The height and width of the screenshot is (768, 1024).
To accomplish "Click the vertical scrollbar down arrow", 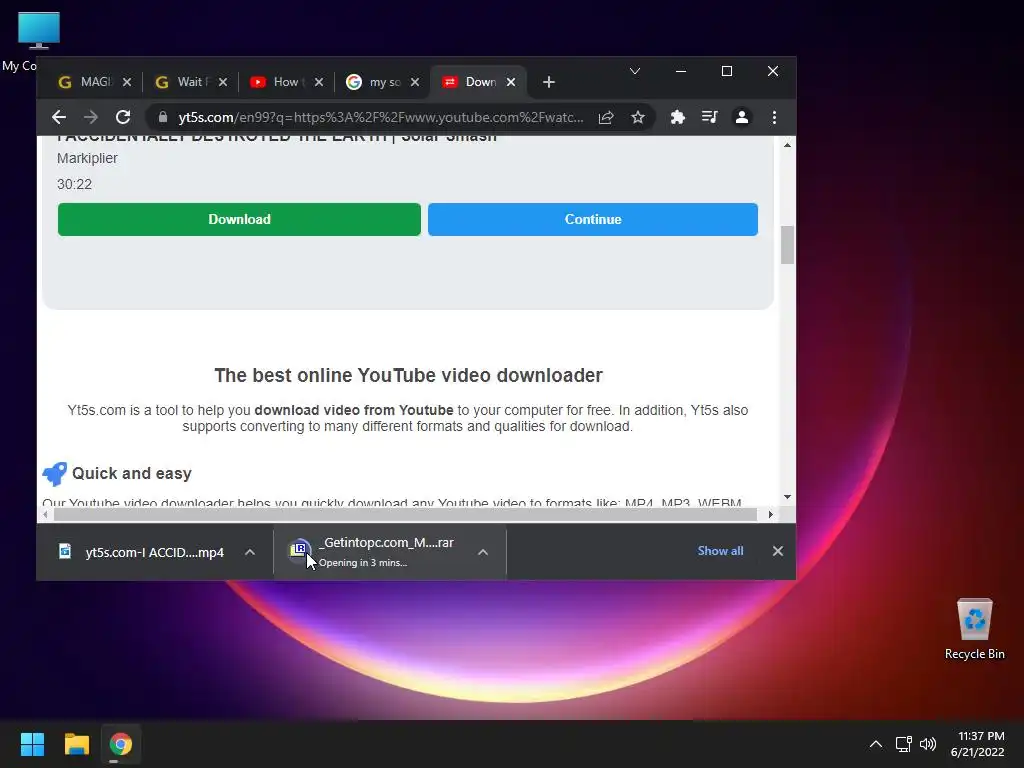I will (x=788, y=497).
